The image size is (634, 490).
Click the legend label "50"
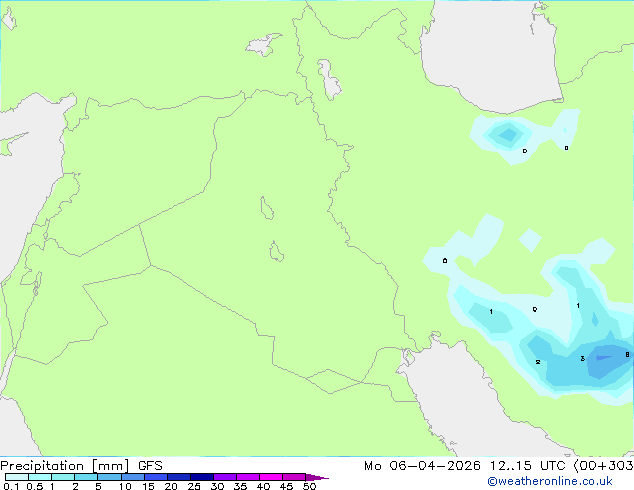pyautogui.click(x=309, y=486)
